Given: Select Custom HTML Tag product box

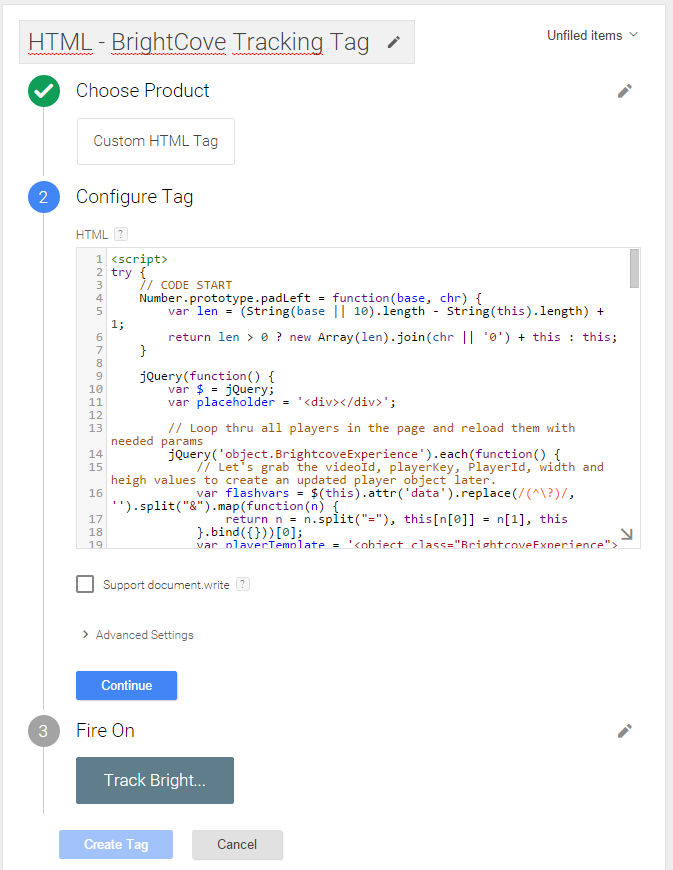Looking at the screenshot, I should [156, 141].
